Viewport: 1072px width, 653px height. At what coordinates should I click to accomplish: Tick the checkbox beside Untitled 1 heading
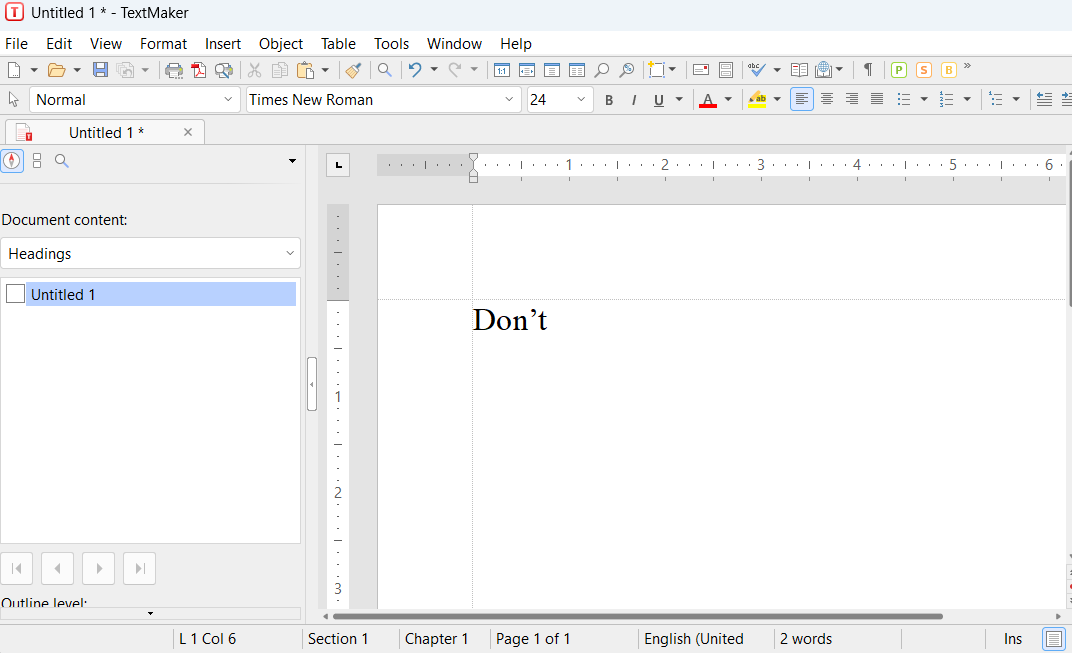pos(15,294)
